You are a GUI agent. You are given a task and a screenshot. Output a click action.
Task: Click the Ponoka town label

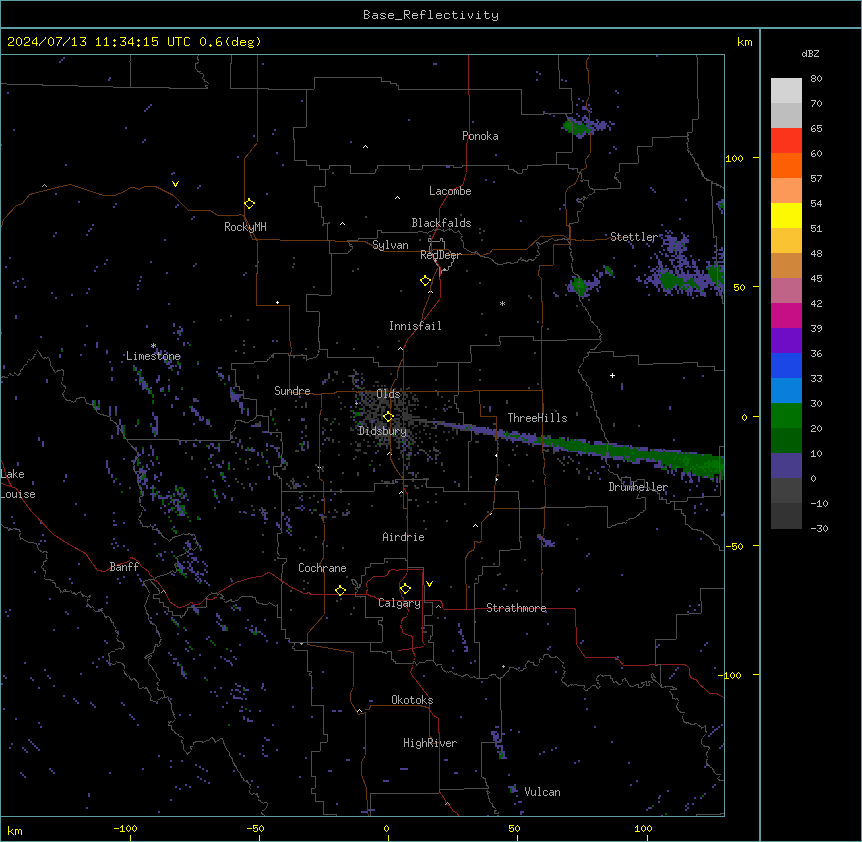coord(480,136)
